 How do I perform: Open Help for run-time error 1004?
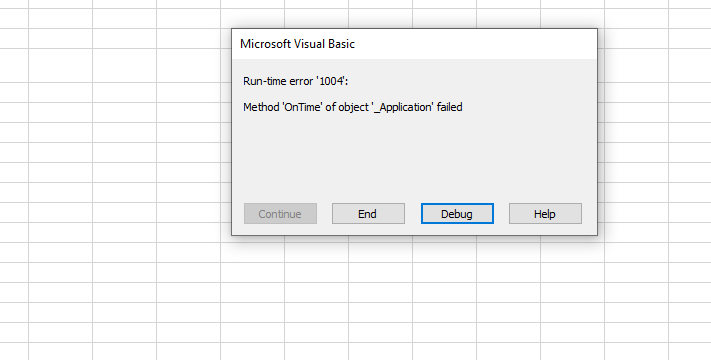545,214
